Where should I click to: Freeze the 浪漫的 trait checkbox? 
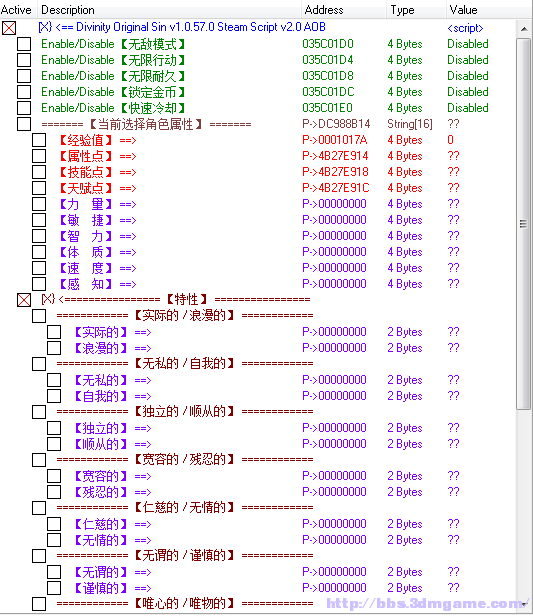pos(54,348)
